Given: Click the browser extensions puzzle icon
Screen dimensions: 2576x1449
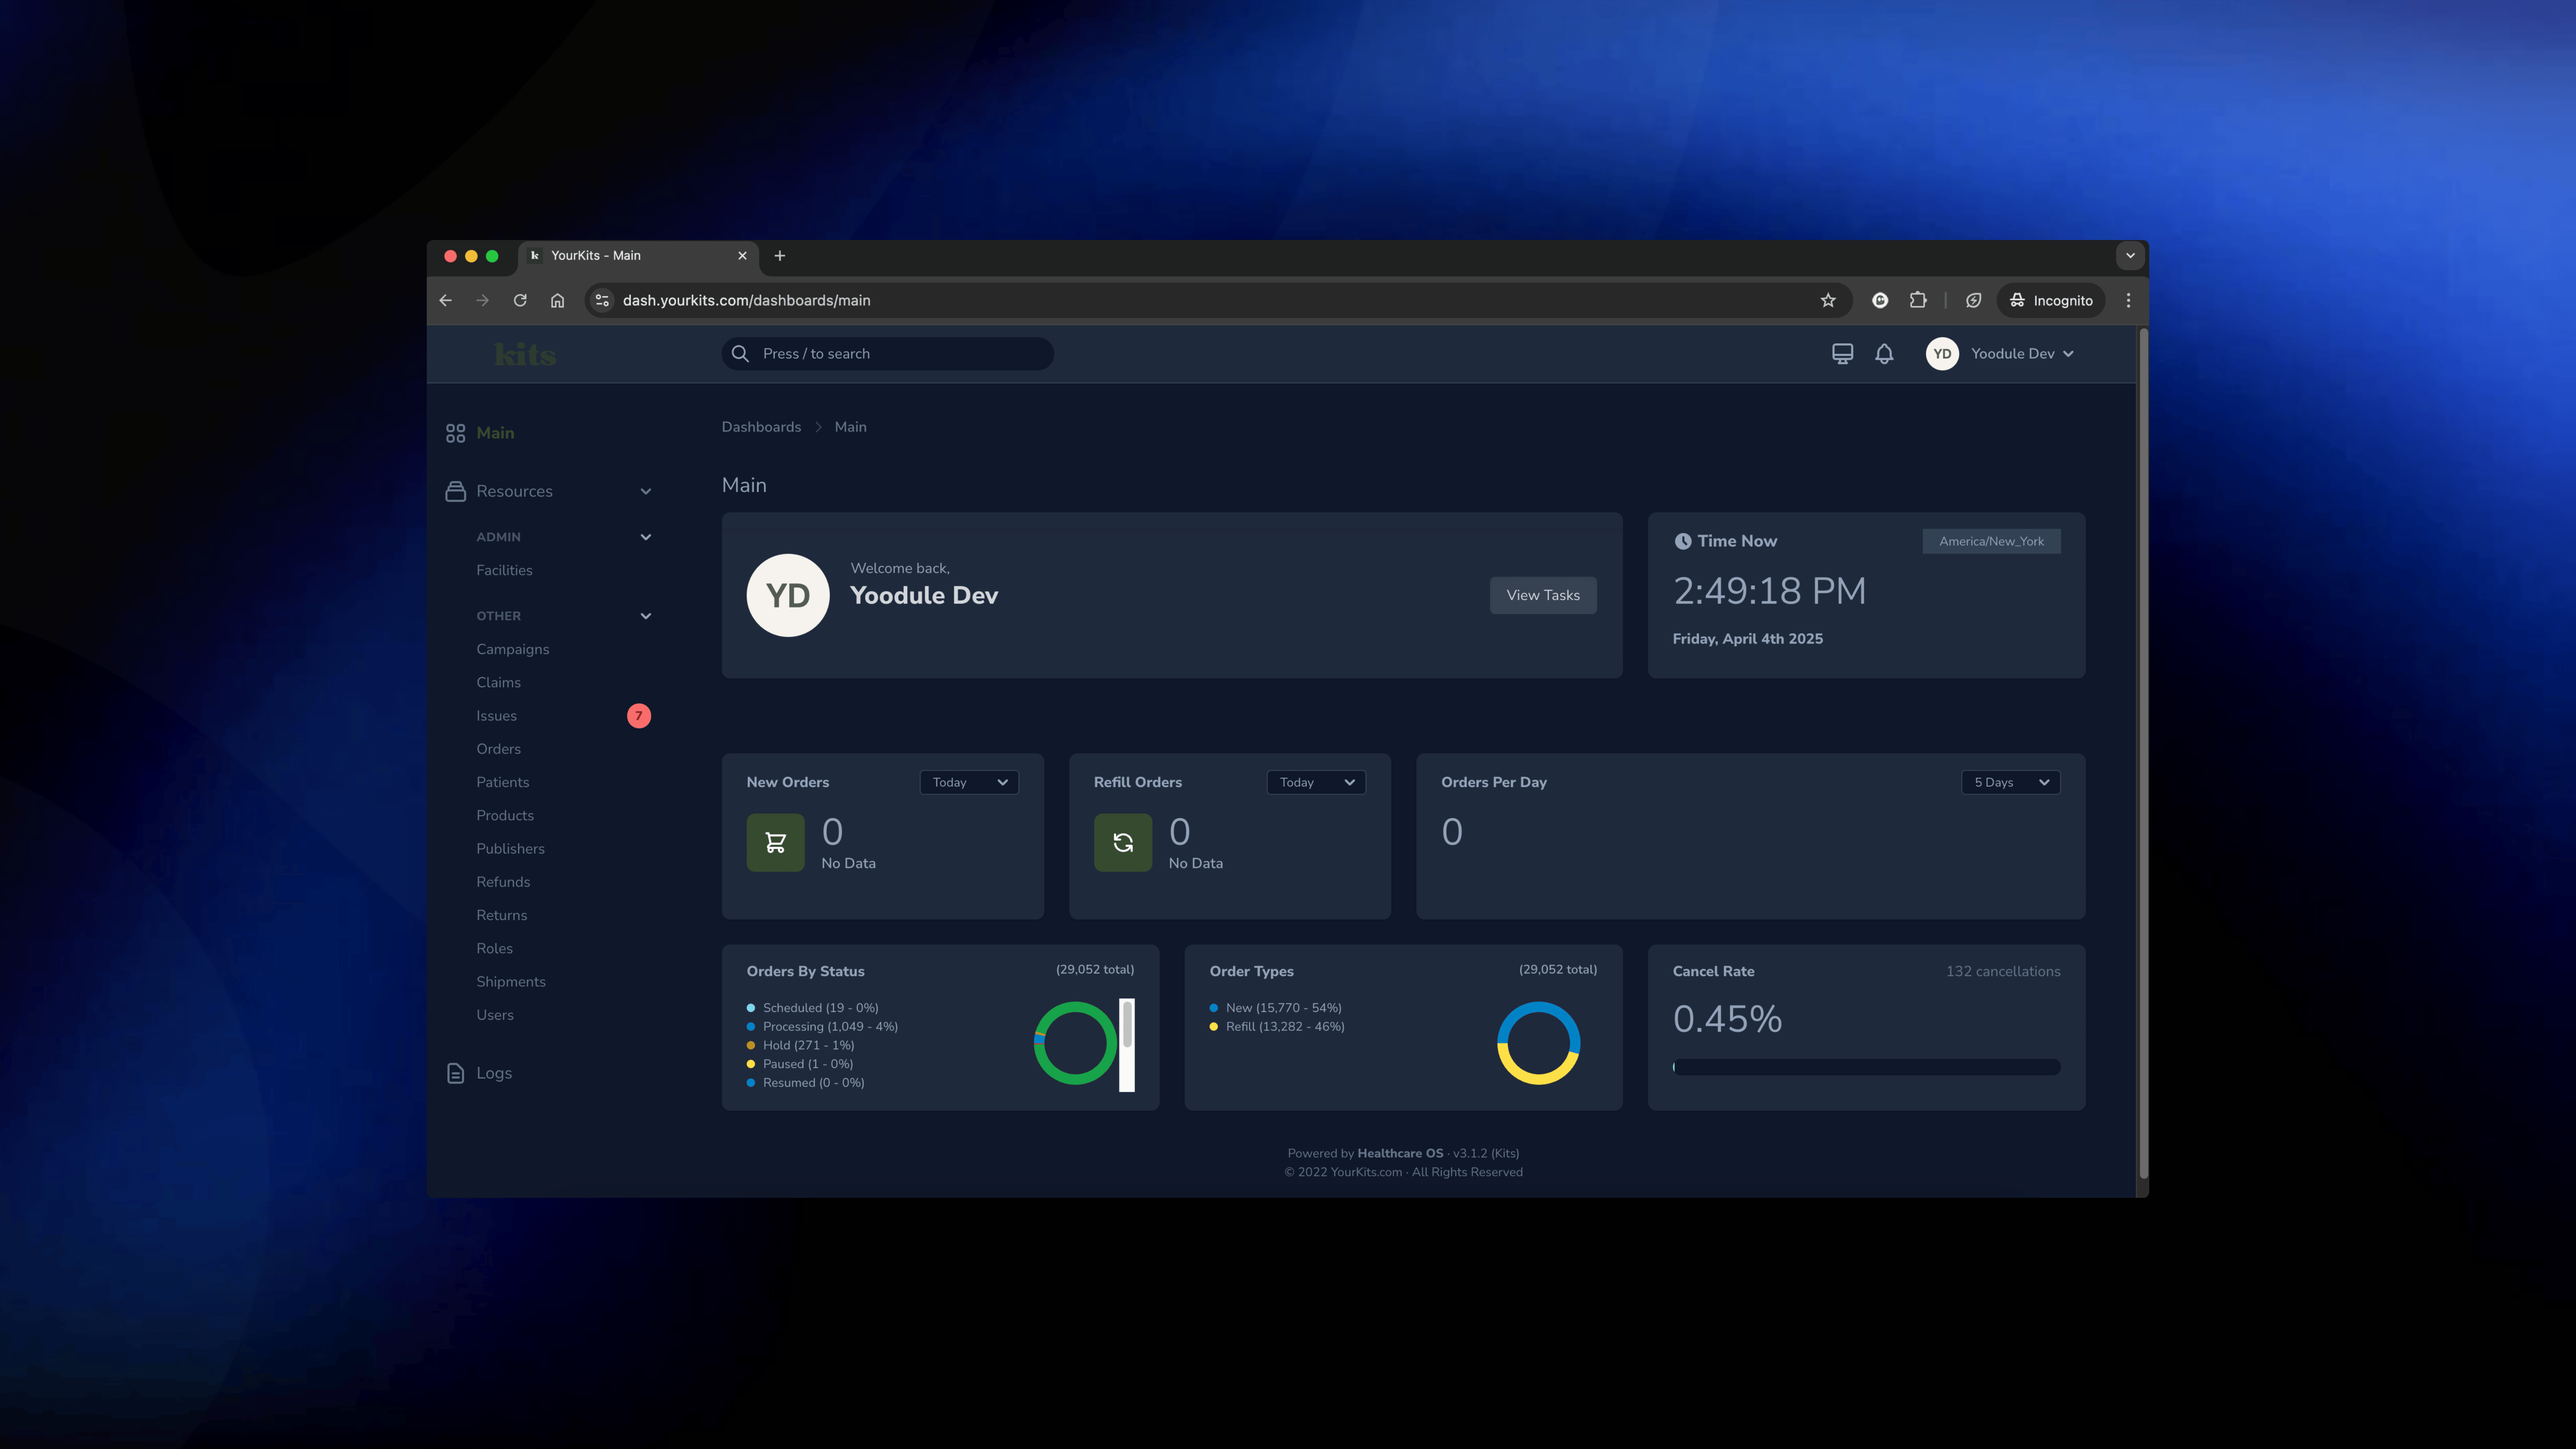Looking at the screenshot, I should [1918, 300].
